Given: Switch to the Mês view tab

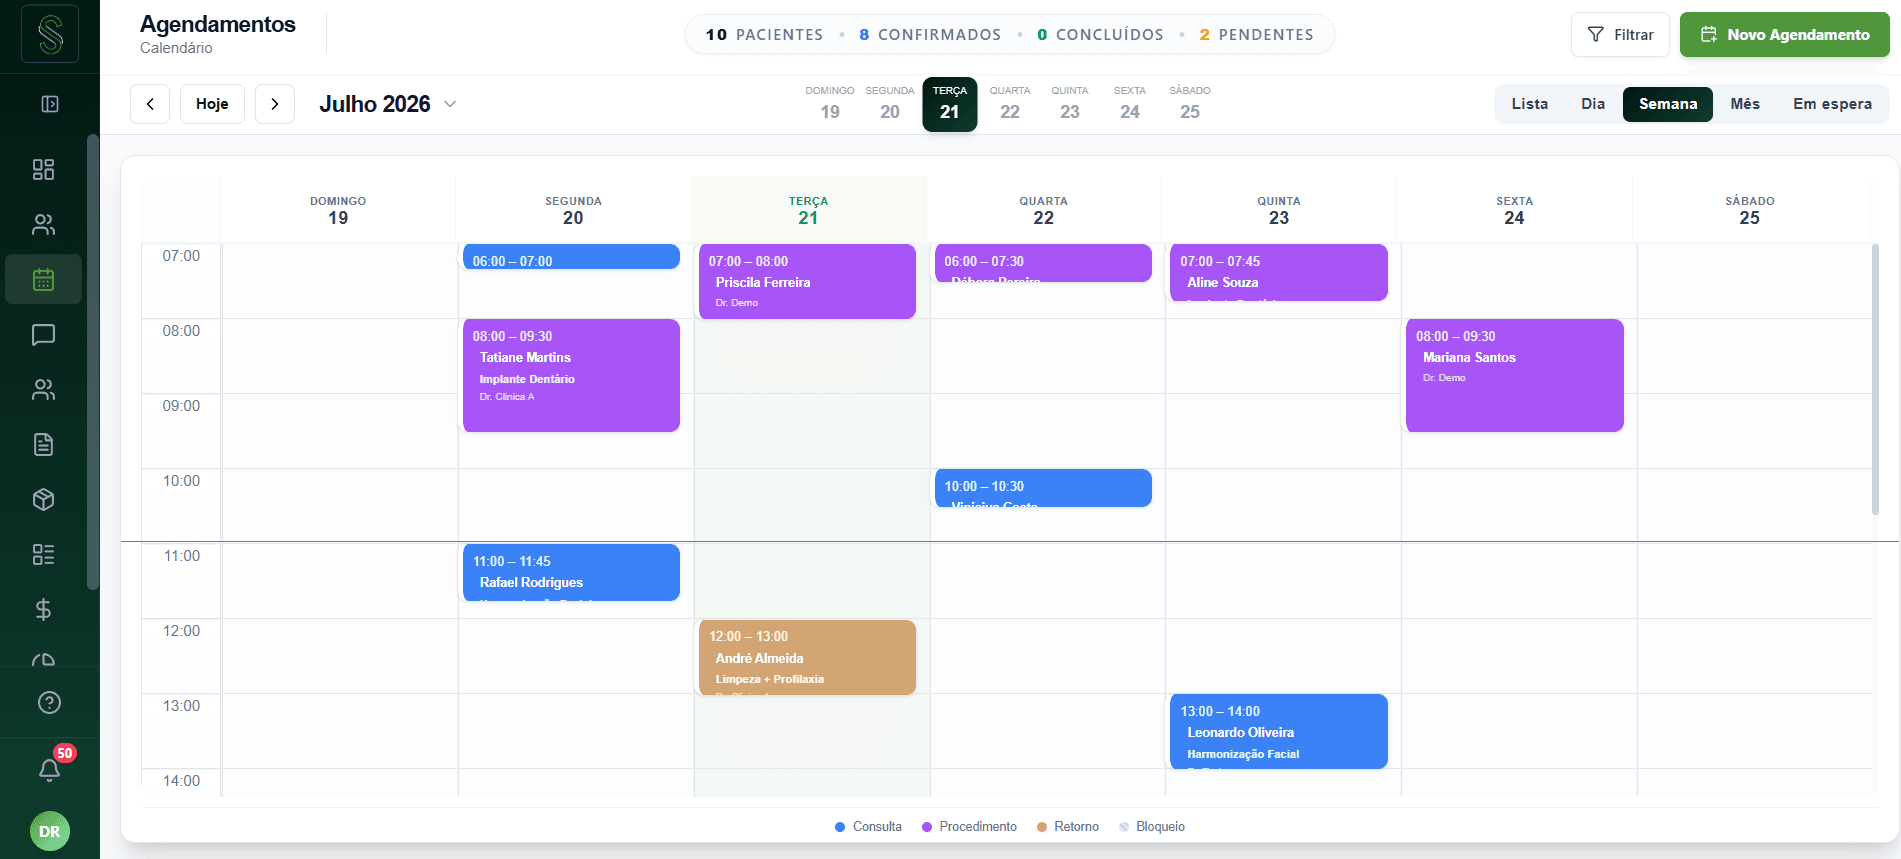Looking at the screenshot, I should click(1745, 104).
